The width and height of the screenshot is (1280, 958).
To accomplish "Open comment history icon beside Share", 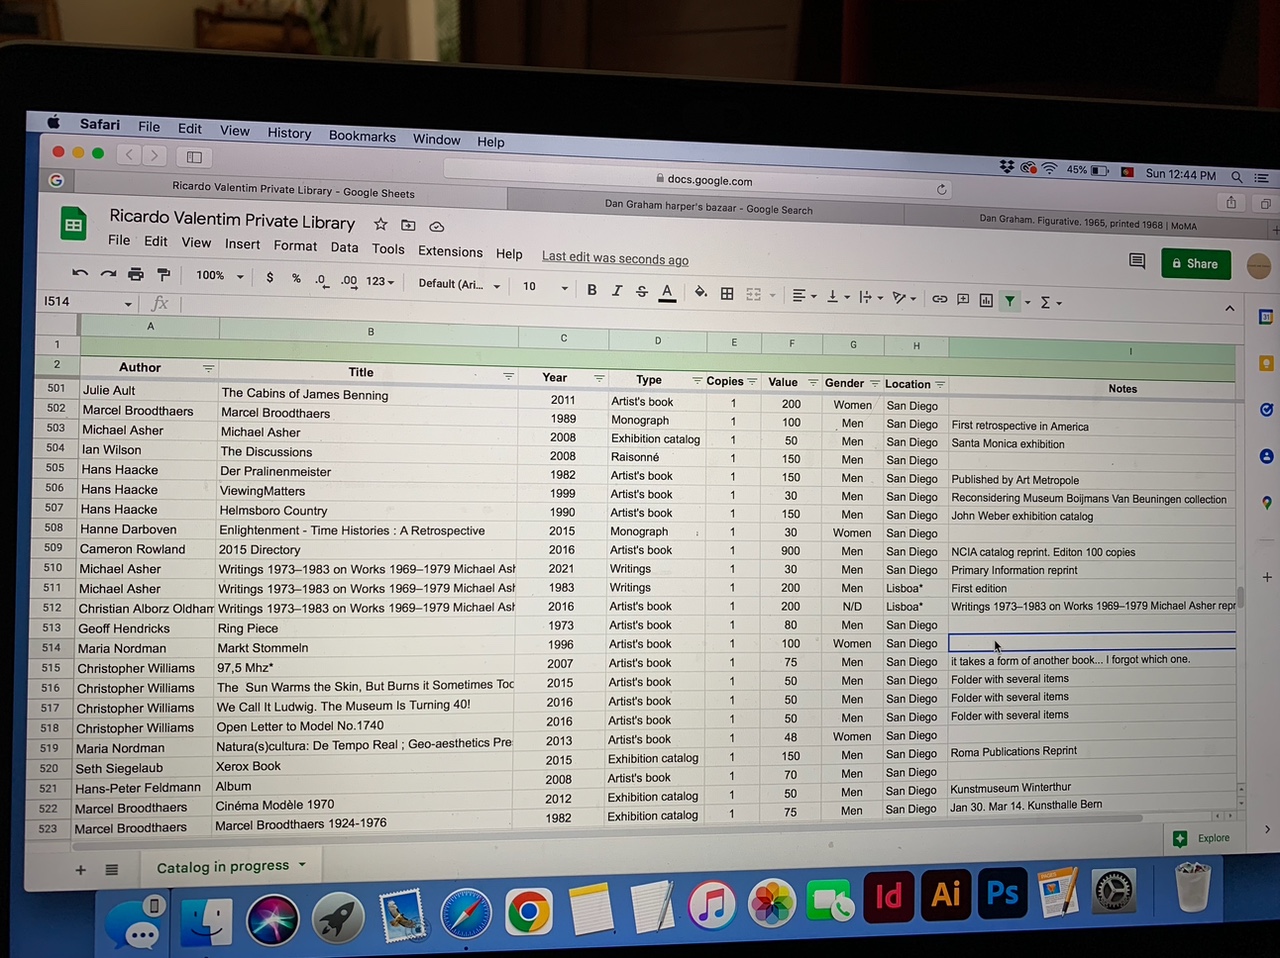I will [1137, 261].
